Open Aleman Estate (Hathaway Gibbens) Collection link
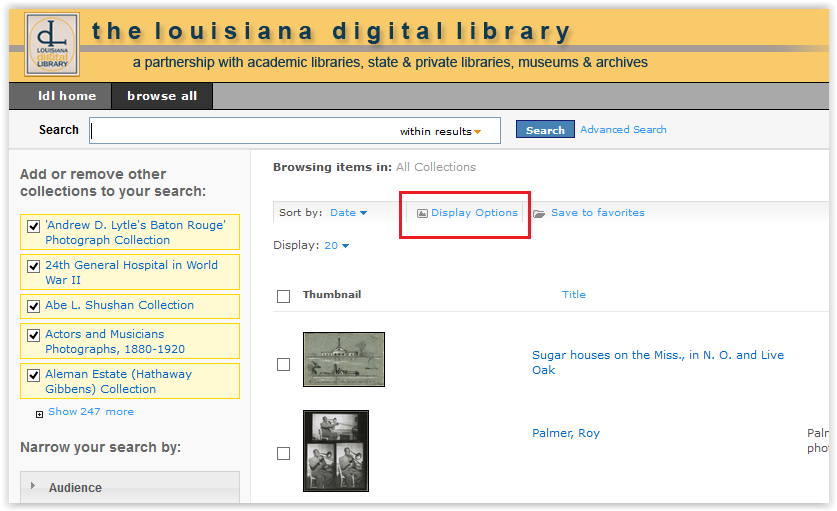This screenshot has width=837, height=511. (x=119, y=381)
